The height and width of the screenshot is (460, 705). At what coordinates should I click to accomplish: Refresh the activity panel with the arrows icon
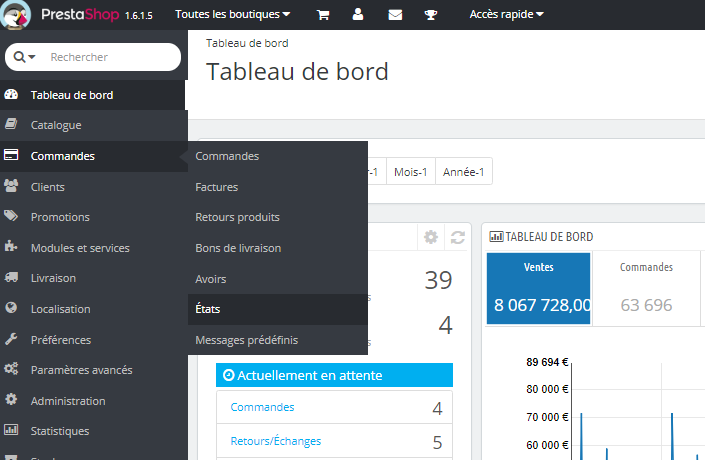pos(458,237)
